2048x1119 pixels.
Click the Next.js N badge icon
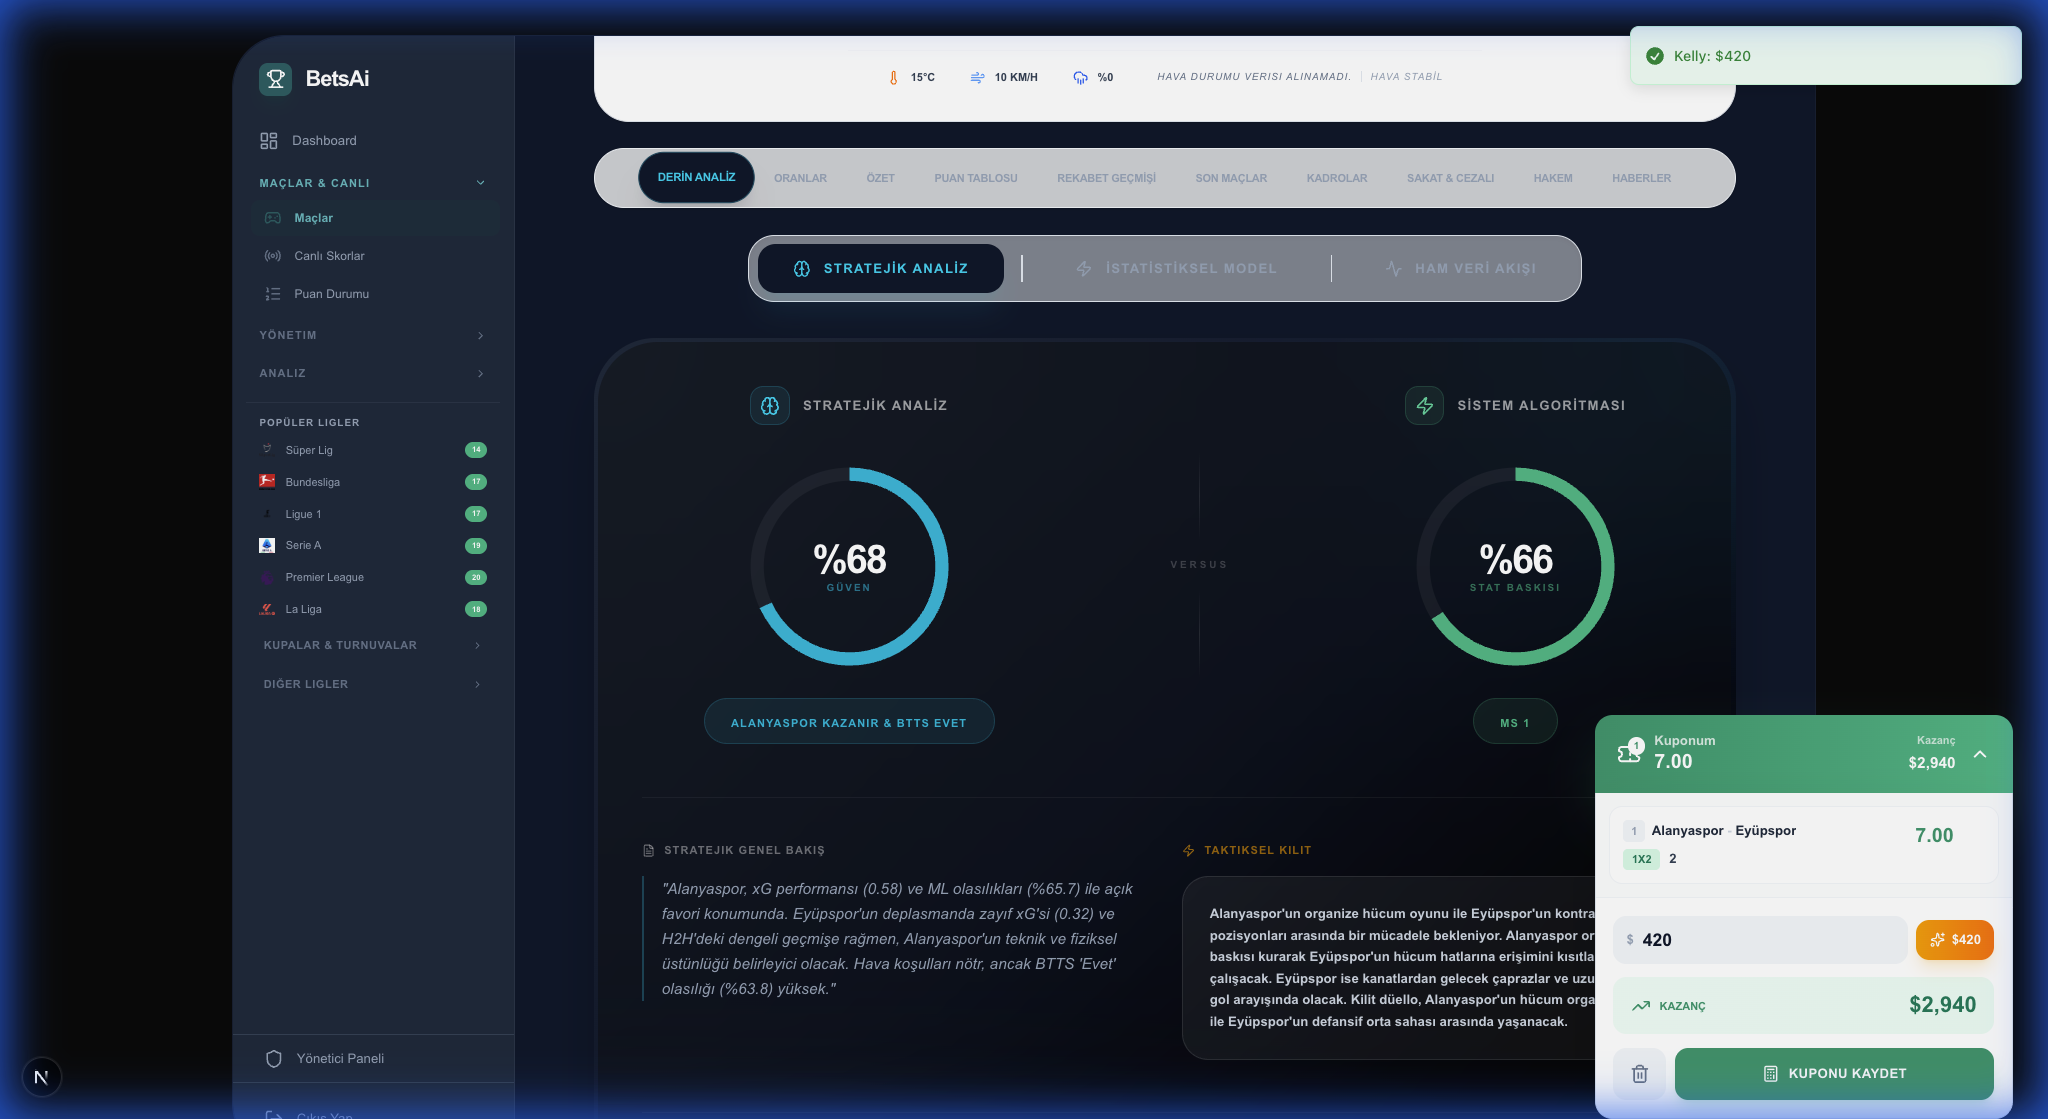[41, 1077]
